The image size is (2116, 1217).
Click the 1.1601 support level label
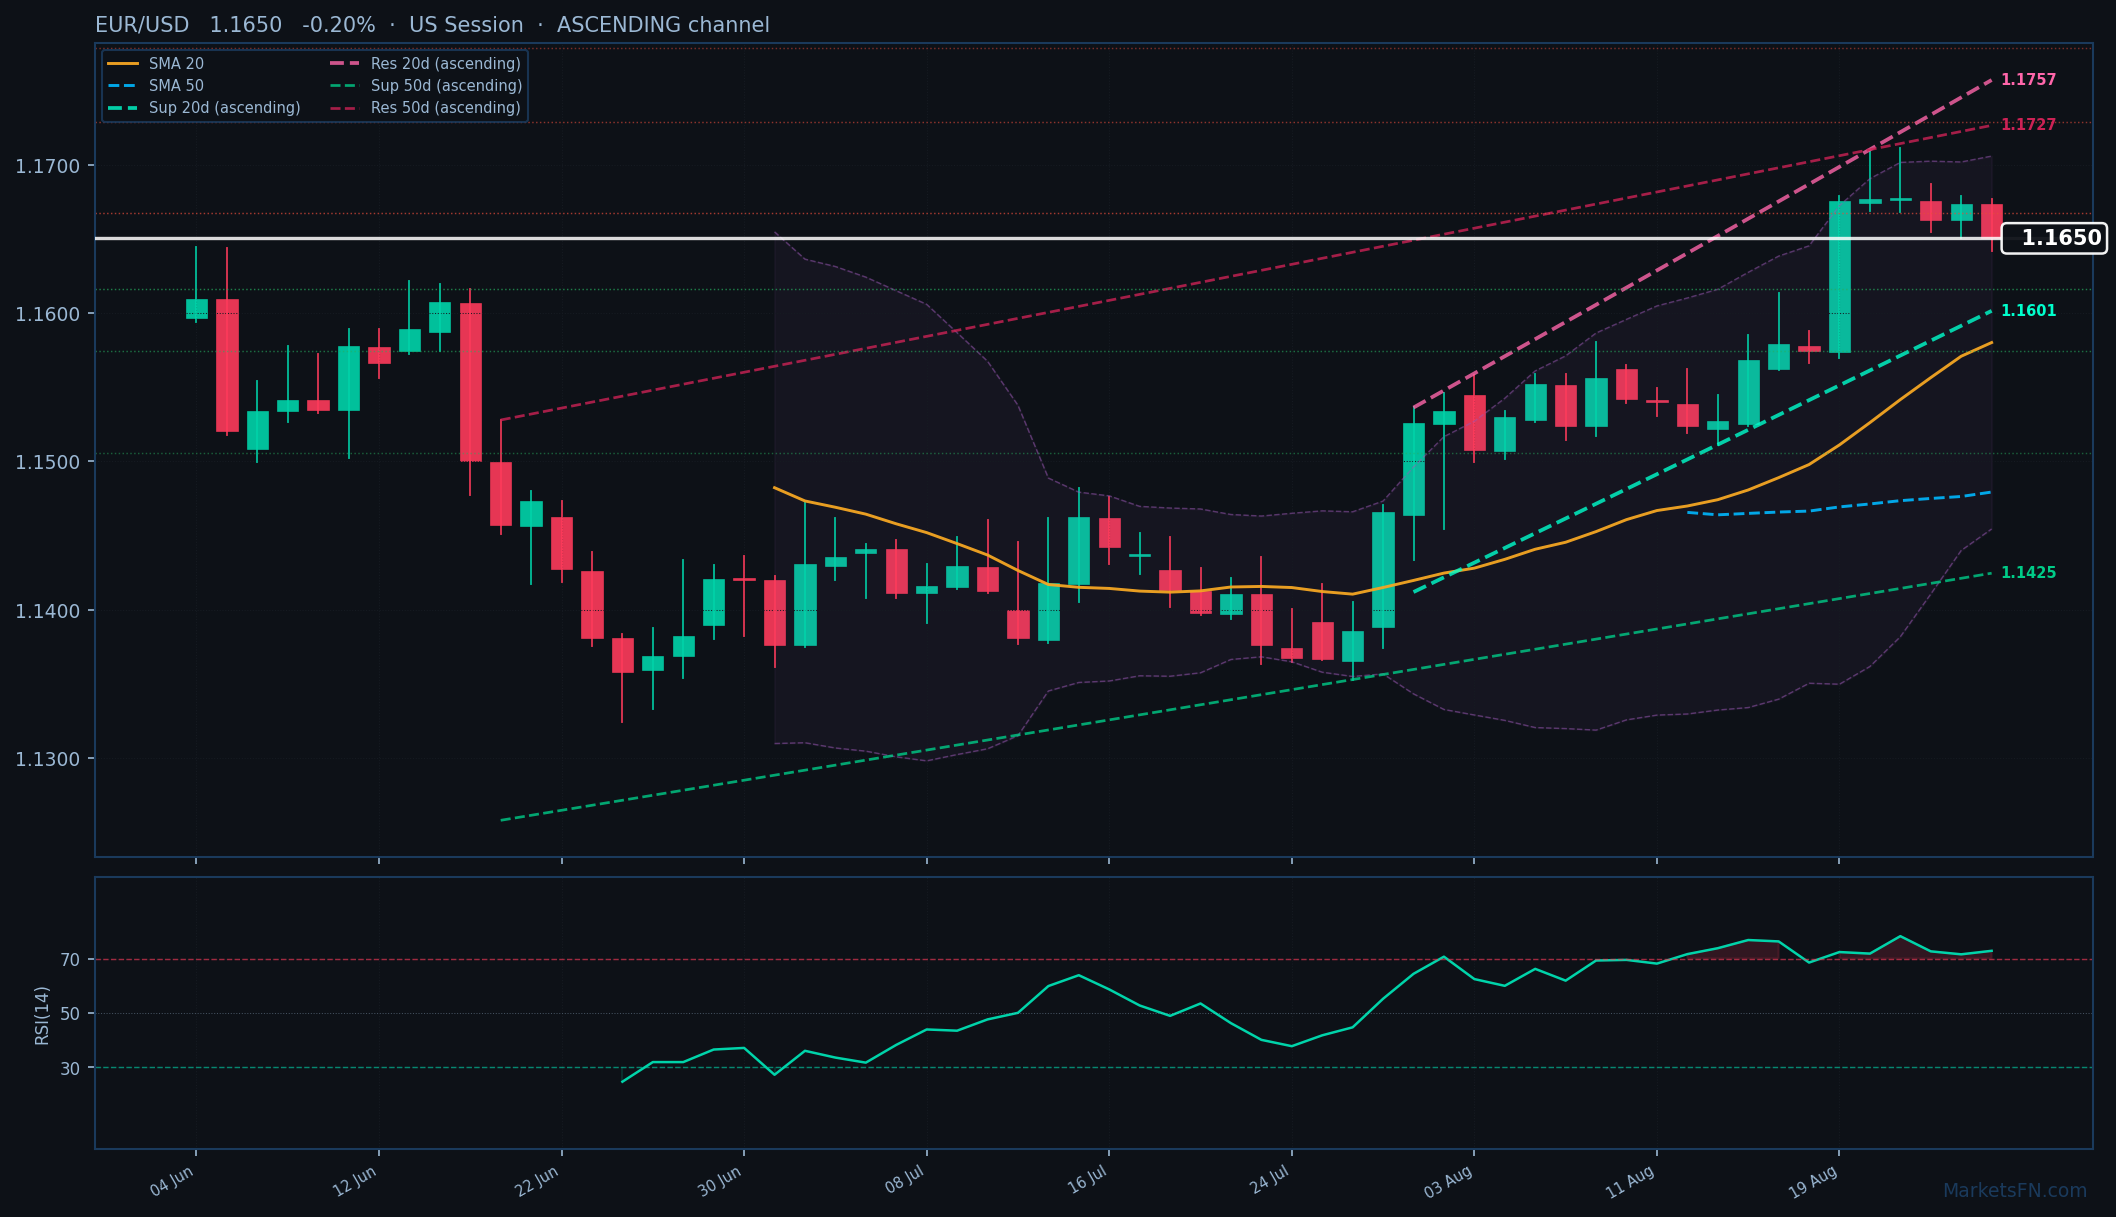2028,311
